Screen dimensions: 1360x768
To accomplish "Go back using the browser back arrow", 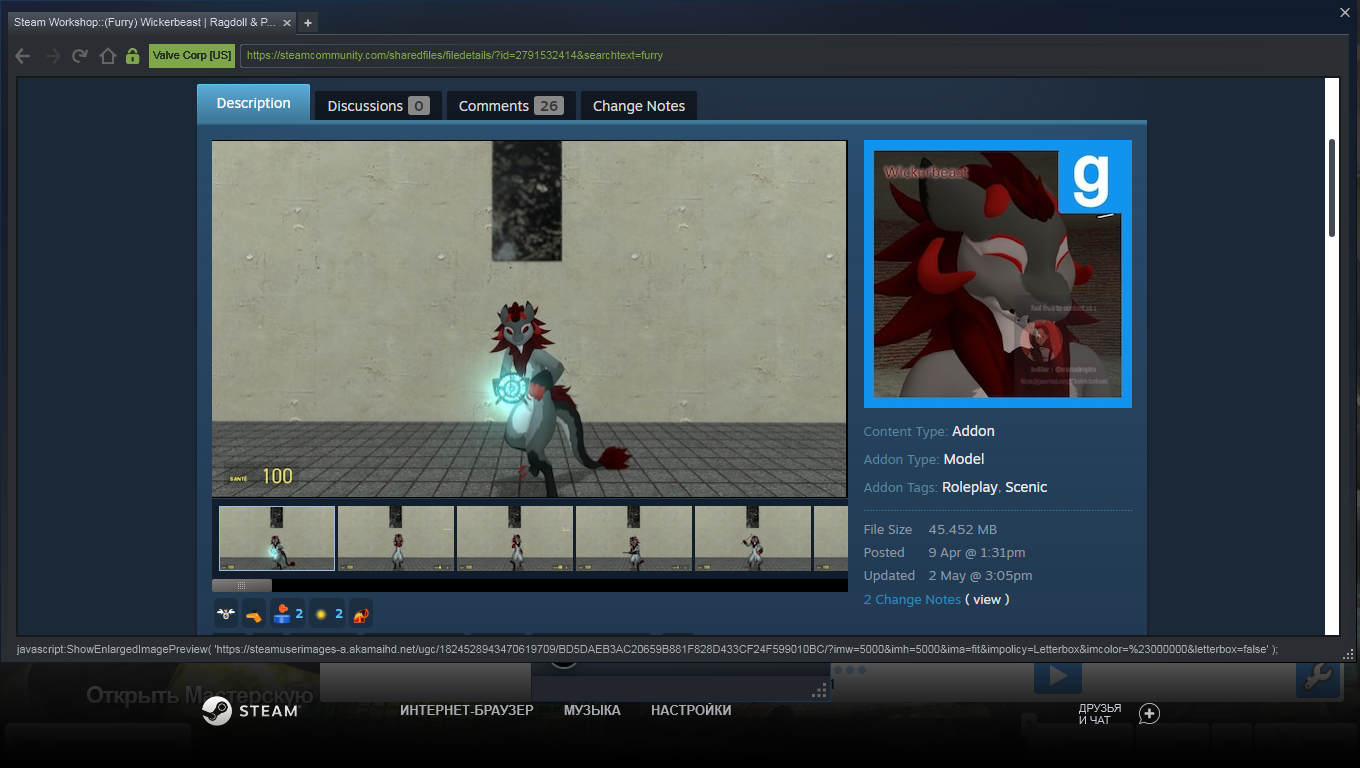I will [x=23, y=56].
